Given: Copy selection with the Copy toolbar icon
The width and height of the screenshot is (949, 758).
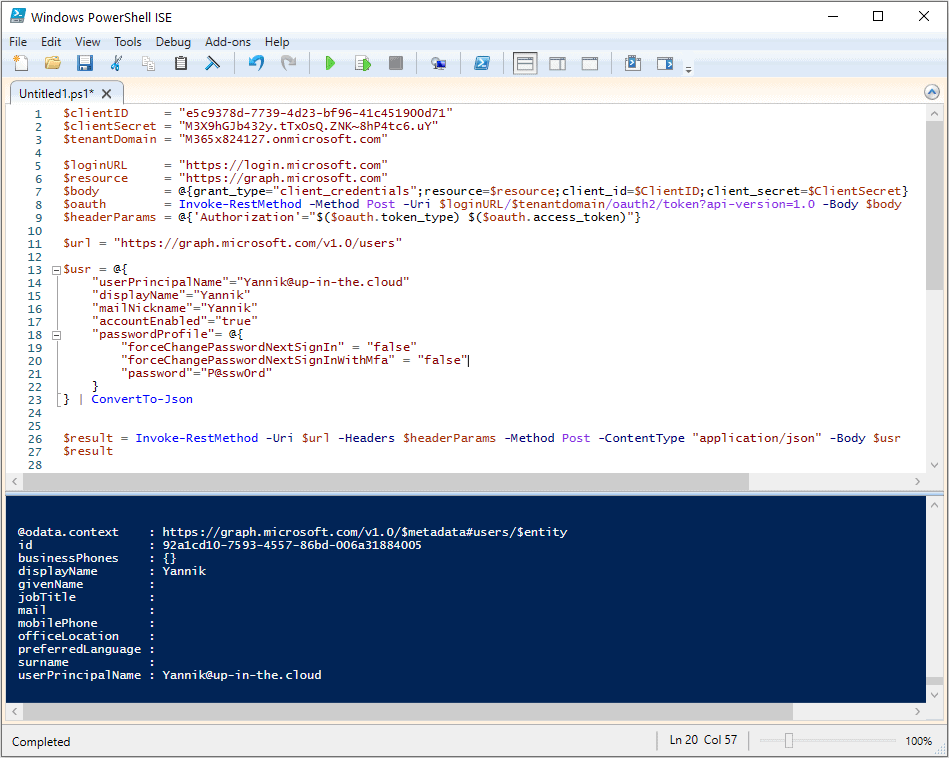Looking at the screenshot, I should pyautogui.click(x=148, y=63).
